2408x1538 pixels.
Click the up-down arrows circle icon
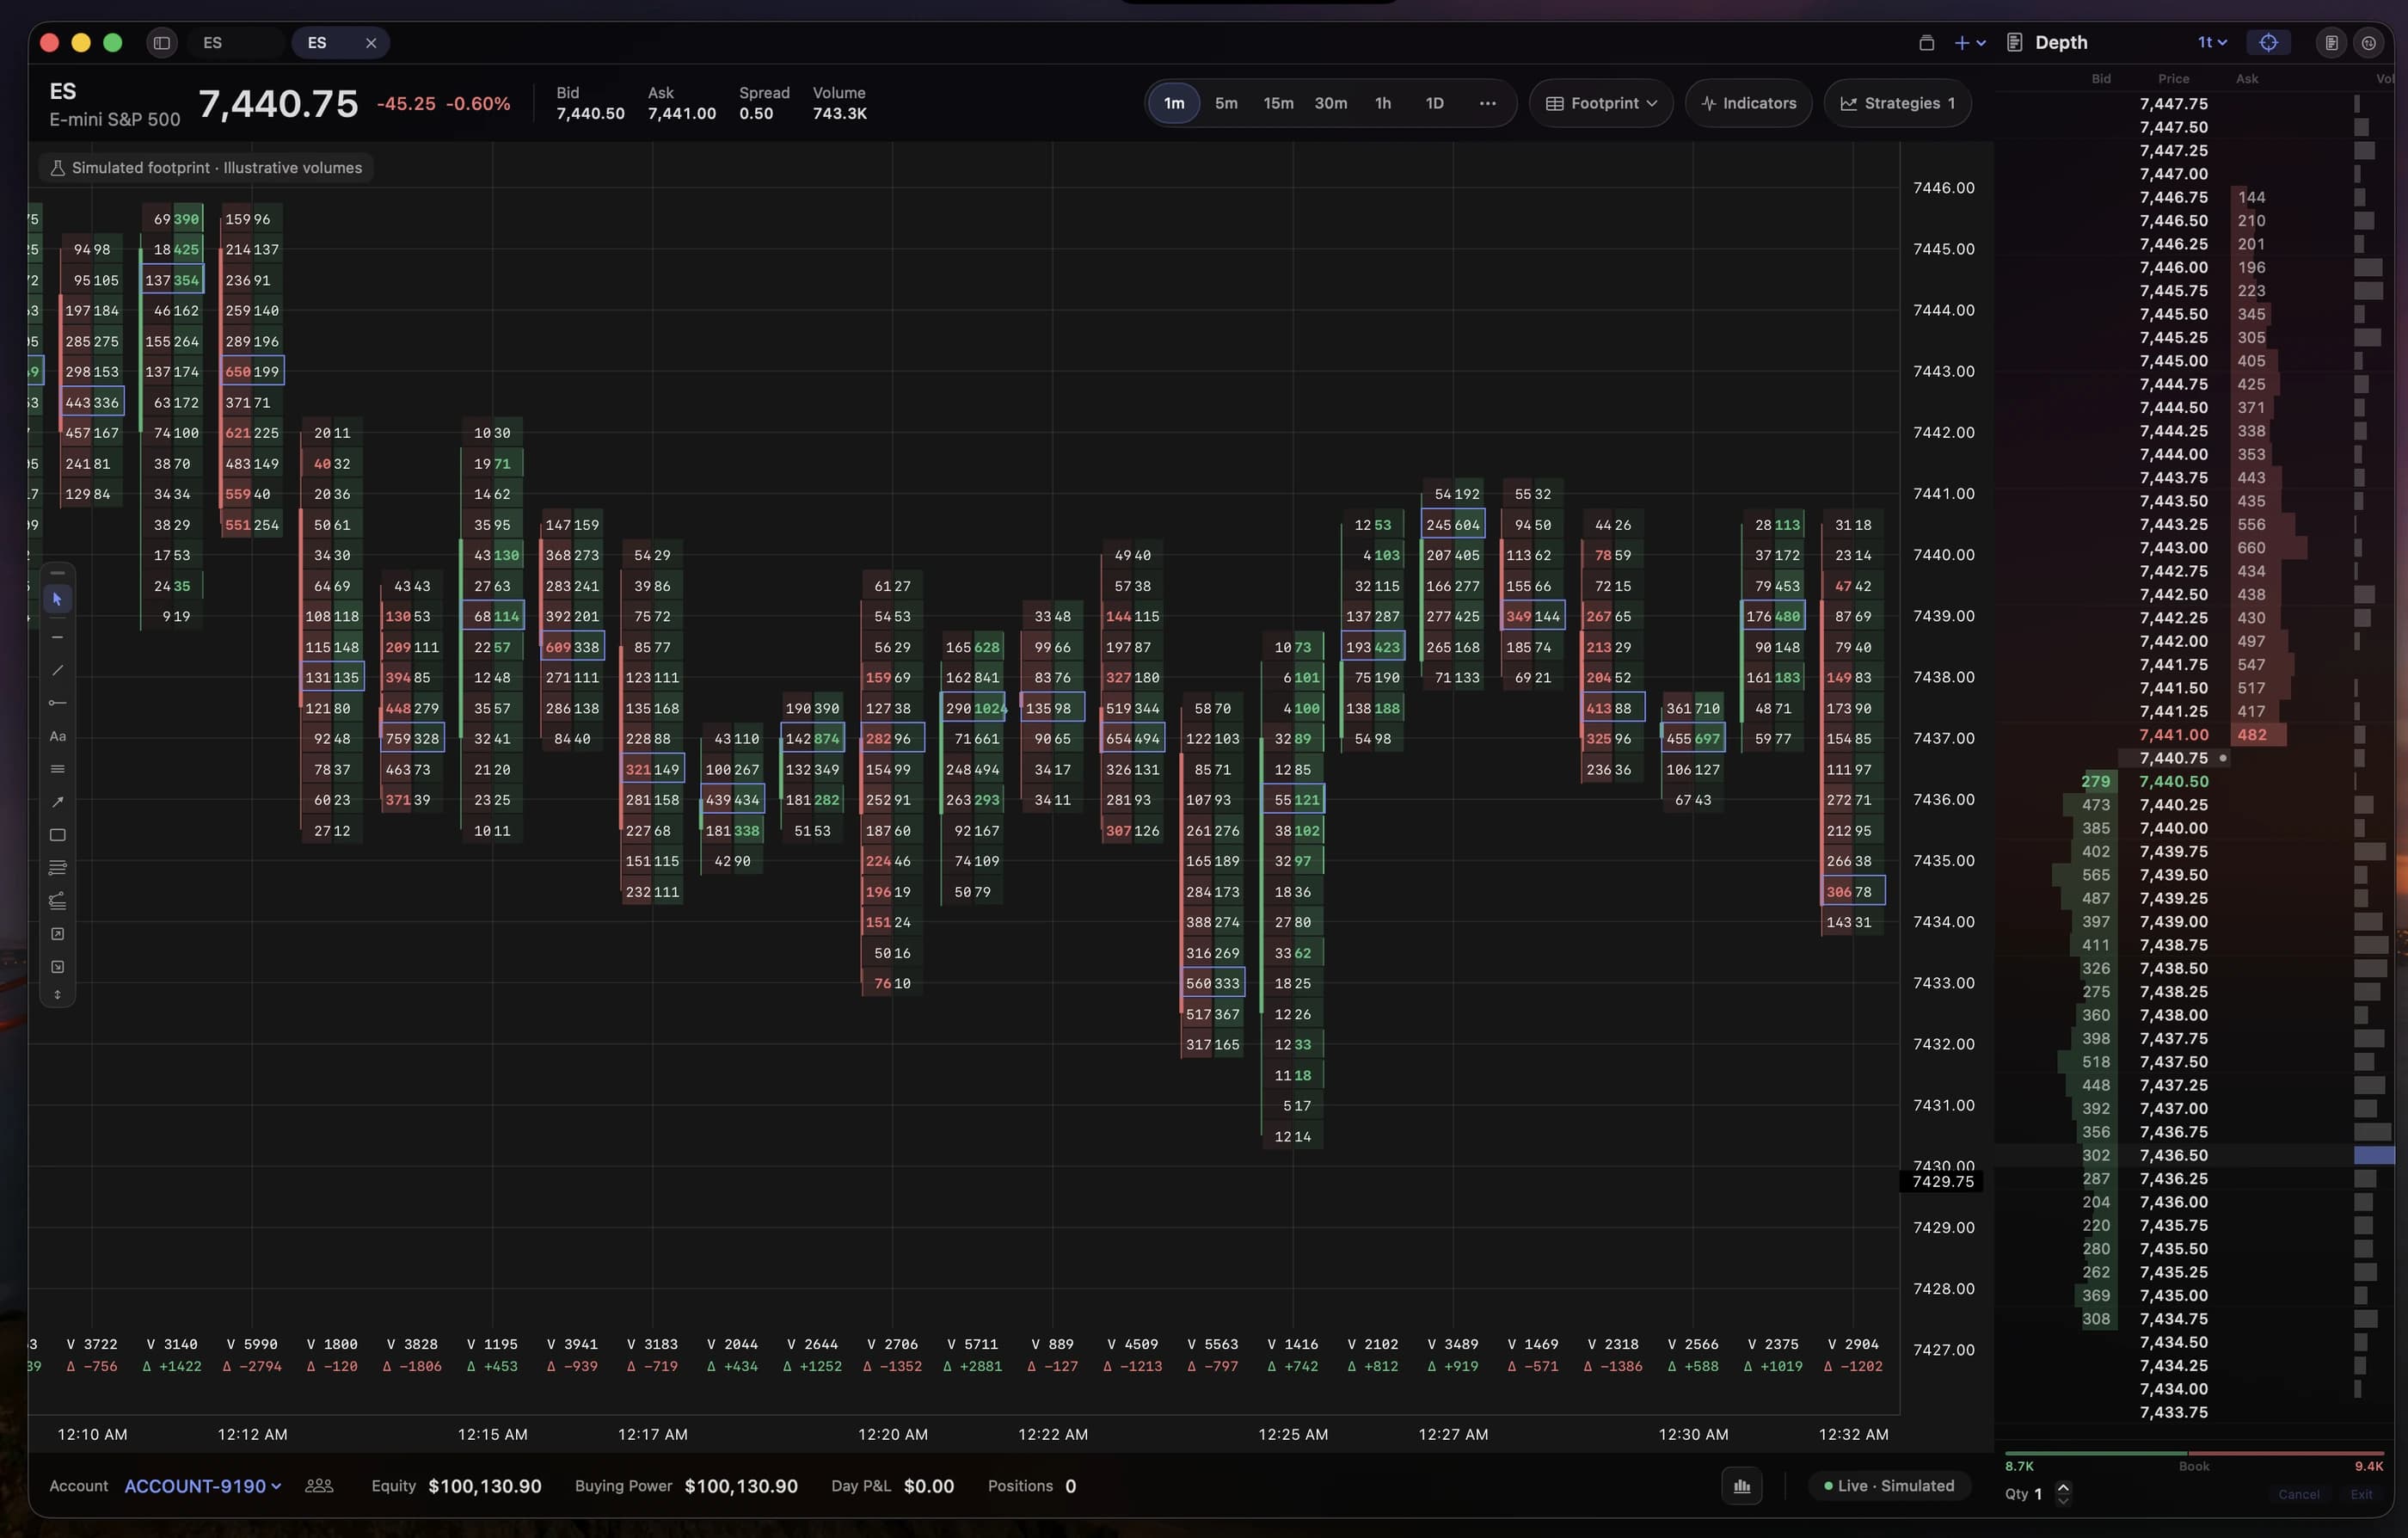pos(2369,43)
